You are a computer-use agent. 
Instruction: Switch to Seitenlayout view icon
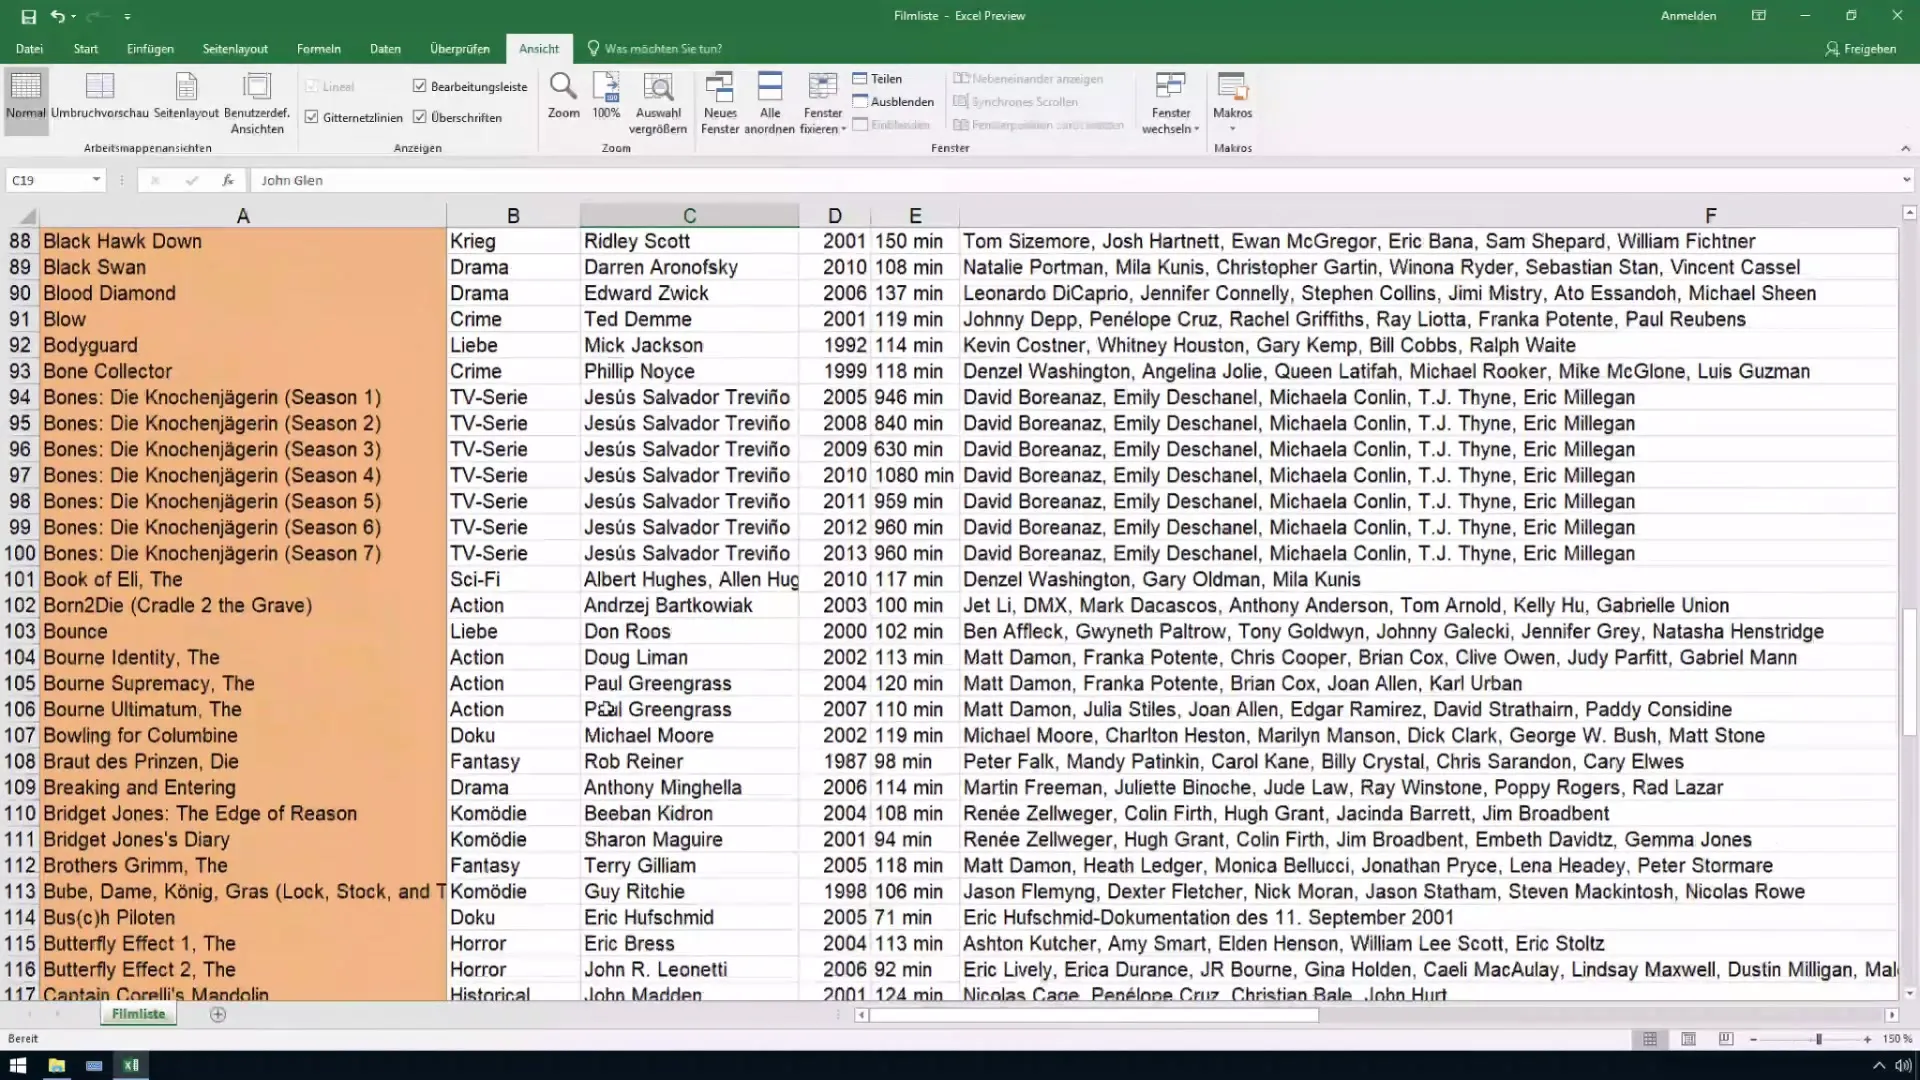point(186,97)
